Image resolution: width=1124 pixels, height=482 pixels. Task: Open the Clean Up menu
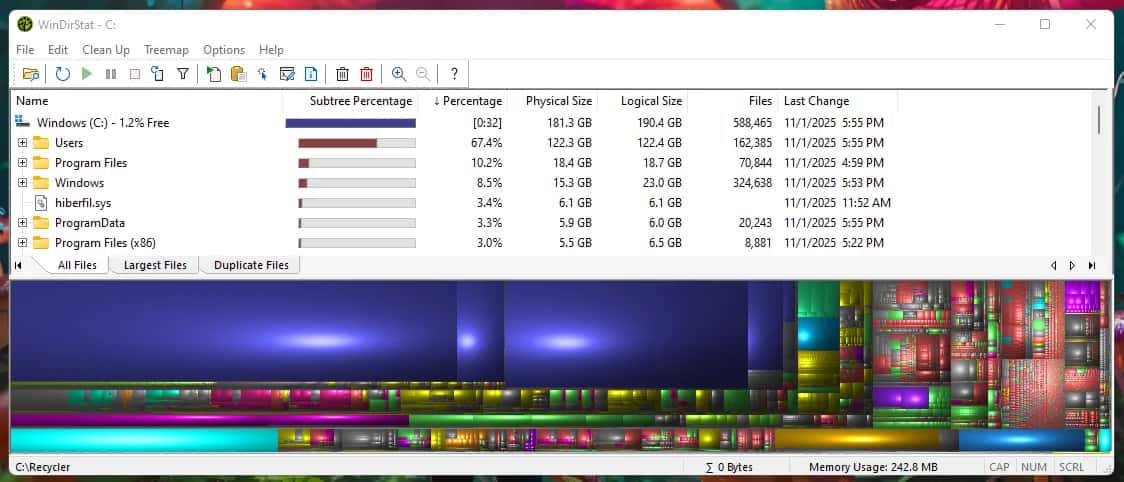coord(106,50)
